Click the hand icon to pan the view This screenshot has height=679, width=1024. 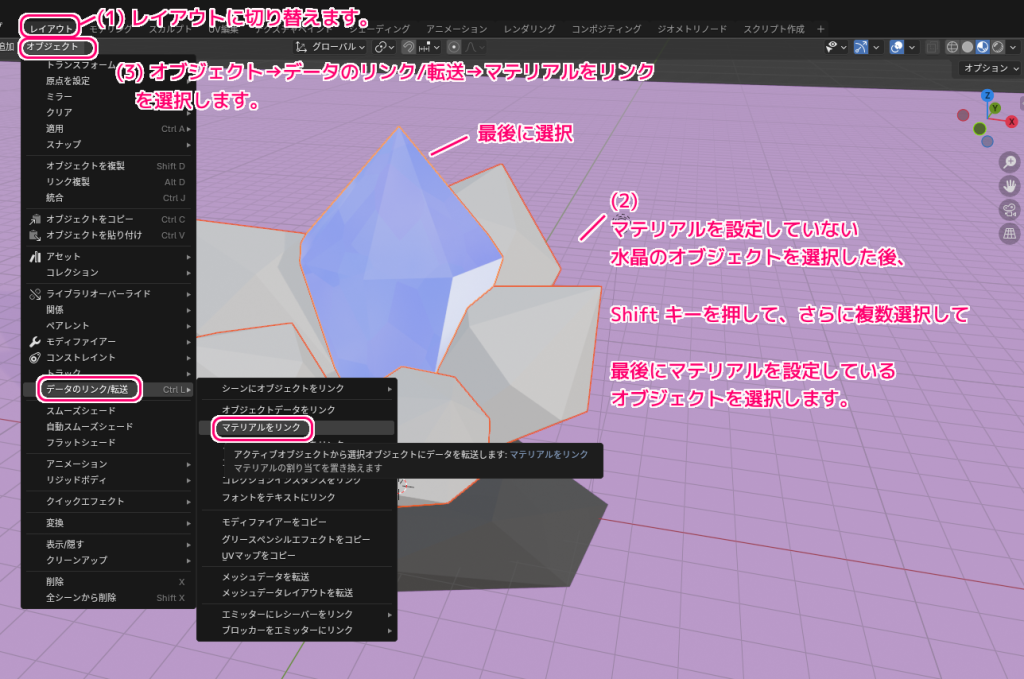coord(1008,185)
